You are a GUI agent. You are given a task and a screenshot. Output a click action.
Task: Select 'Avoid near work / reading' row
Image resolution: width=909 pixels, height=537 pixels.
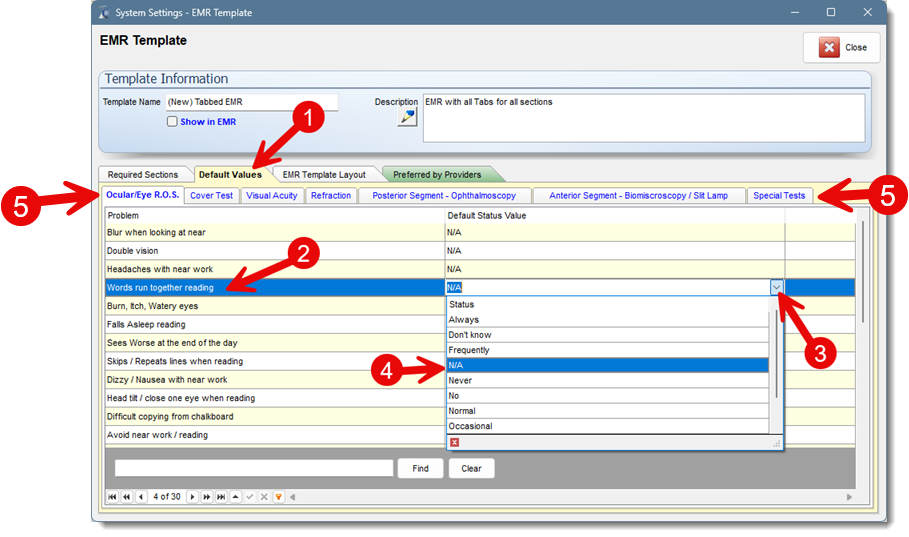click(275, 435)
